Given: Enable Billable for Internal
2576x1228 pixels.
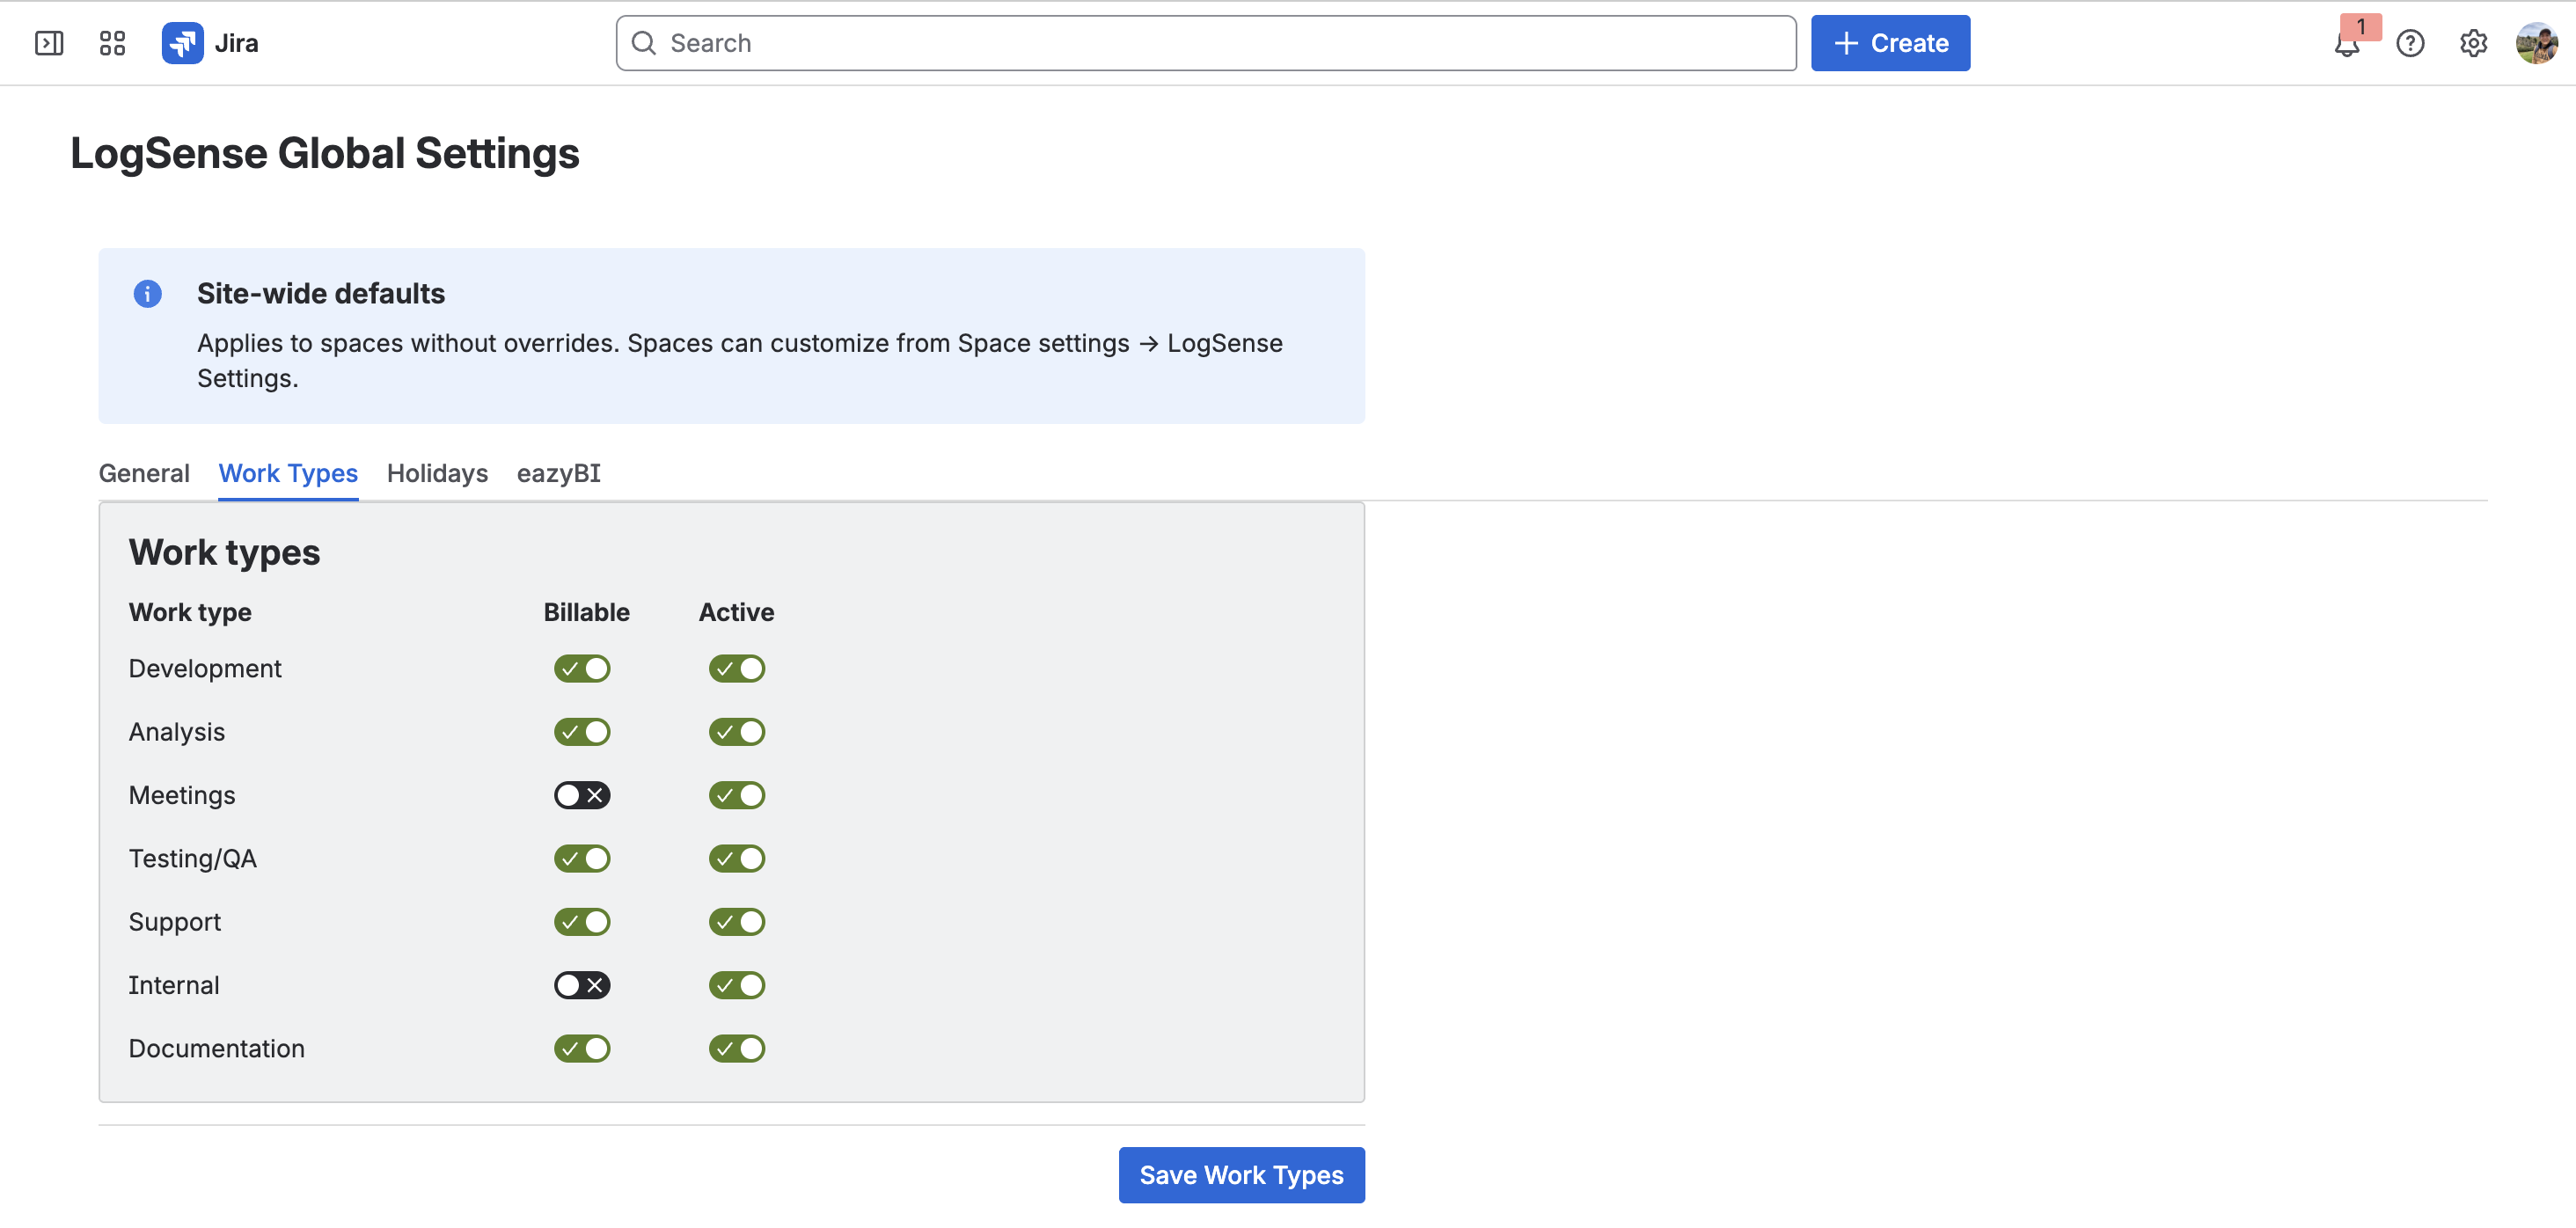Looking at the screenshot, I should pyautogui.click(x=582, y=985).
